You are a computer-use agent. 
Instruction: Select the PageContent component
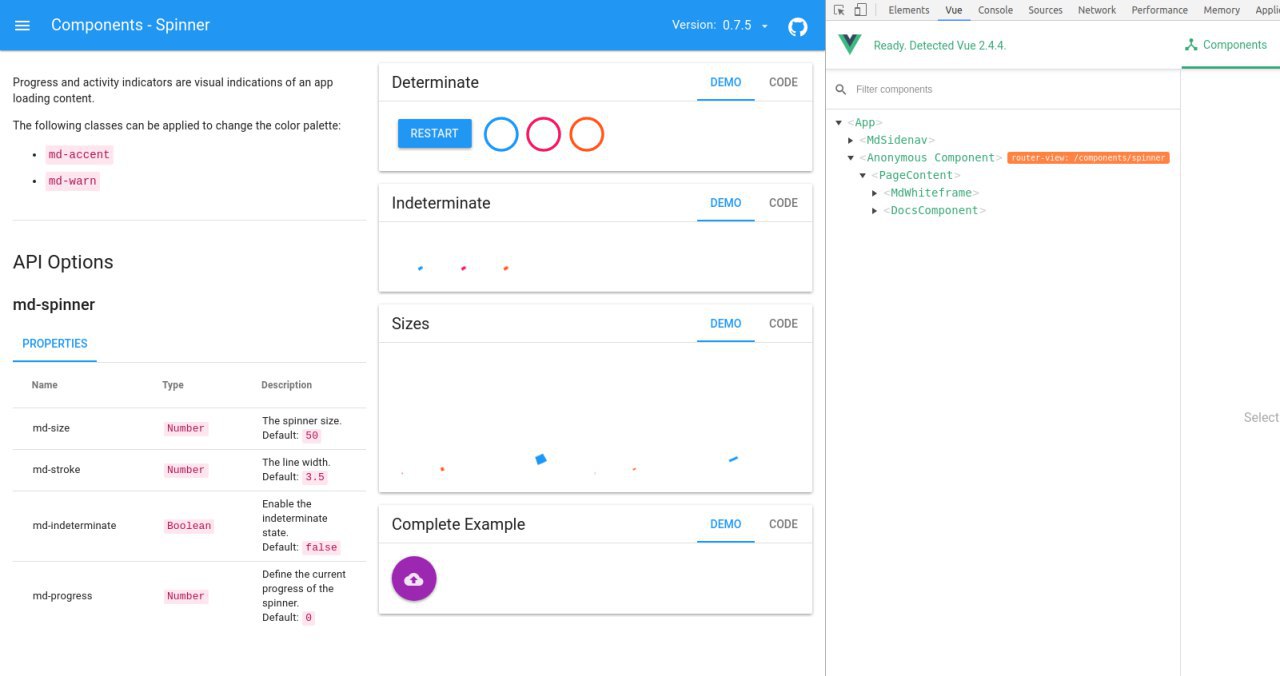click(915, 175)
